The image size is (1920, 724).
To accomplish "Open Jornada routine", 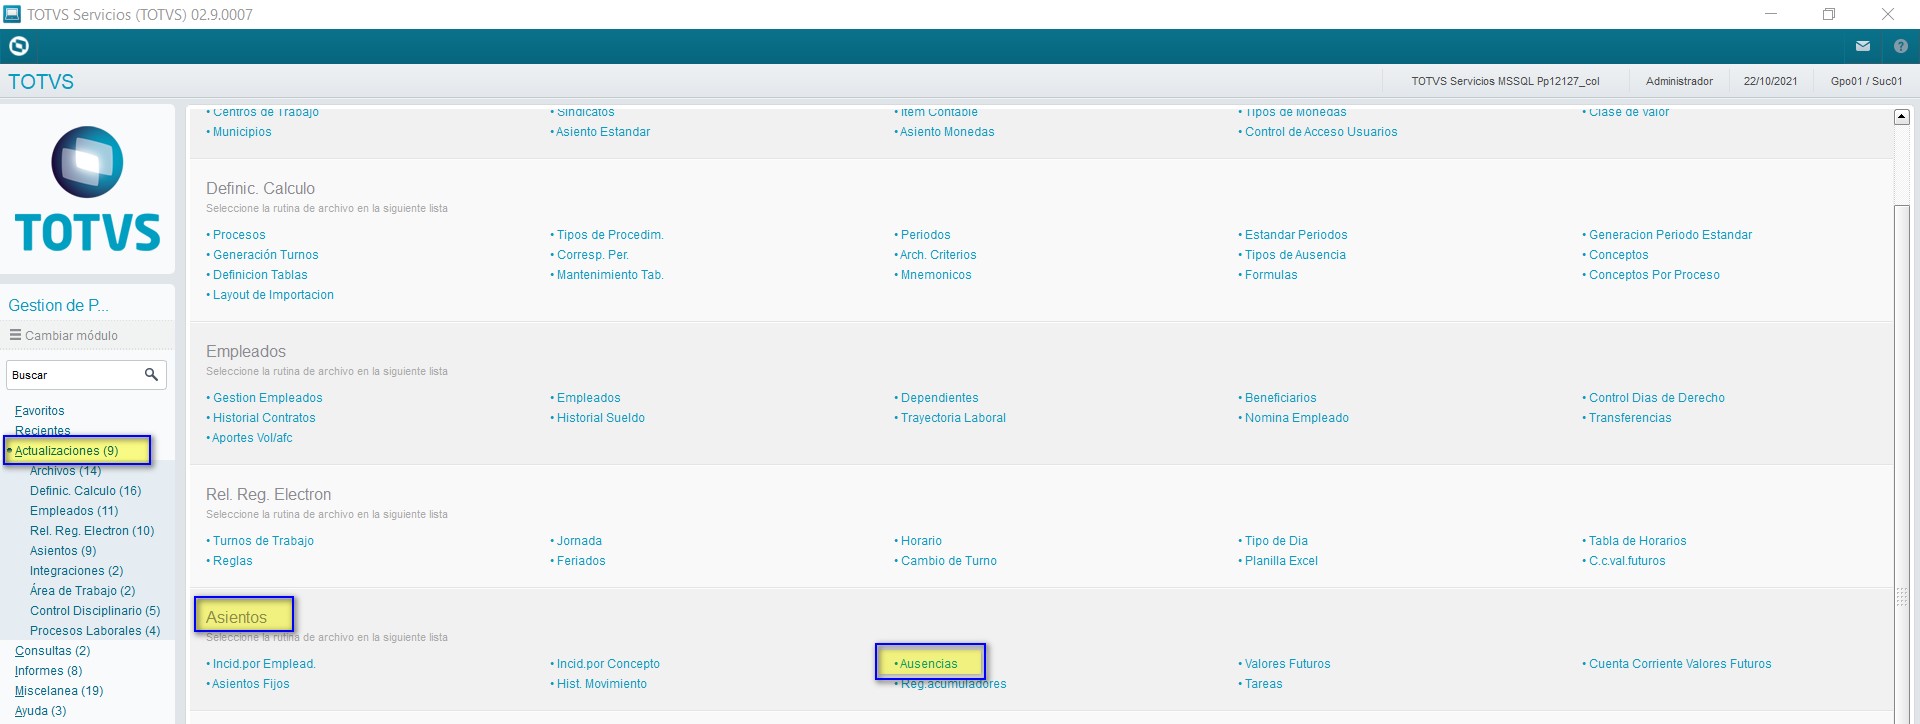I will pos(579,541).
